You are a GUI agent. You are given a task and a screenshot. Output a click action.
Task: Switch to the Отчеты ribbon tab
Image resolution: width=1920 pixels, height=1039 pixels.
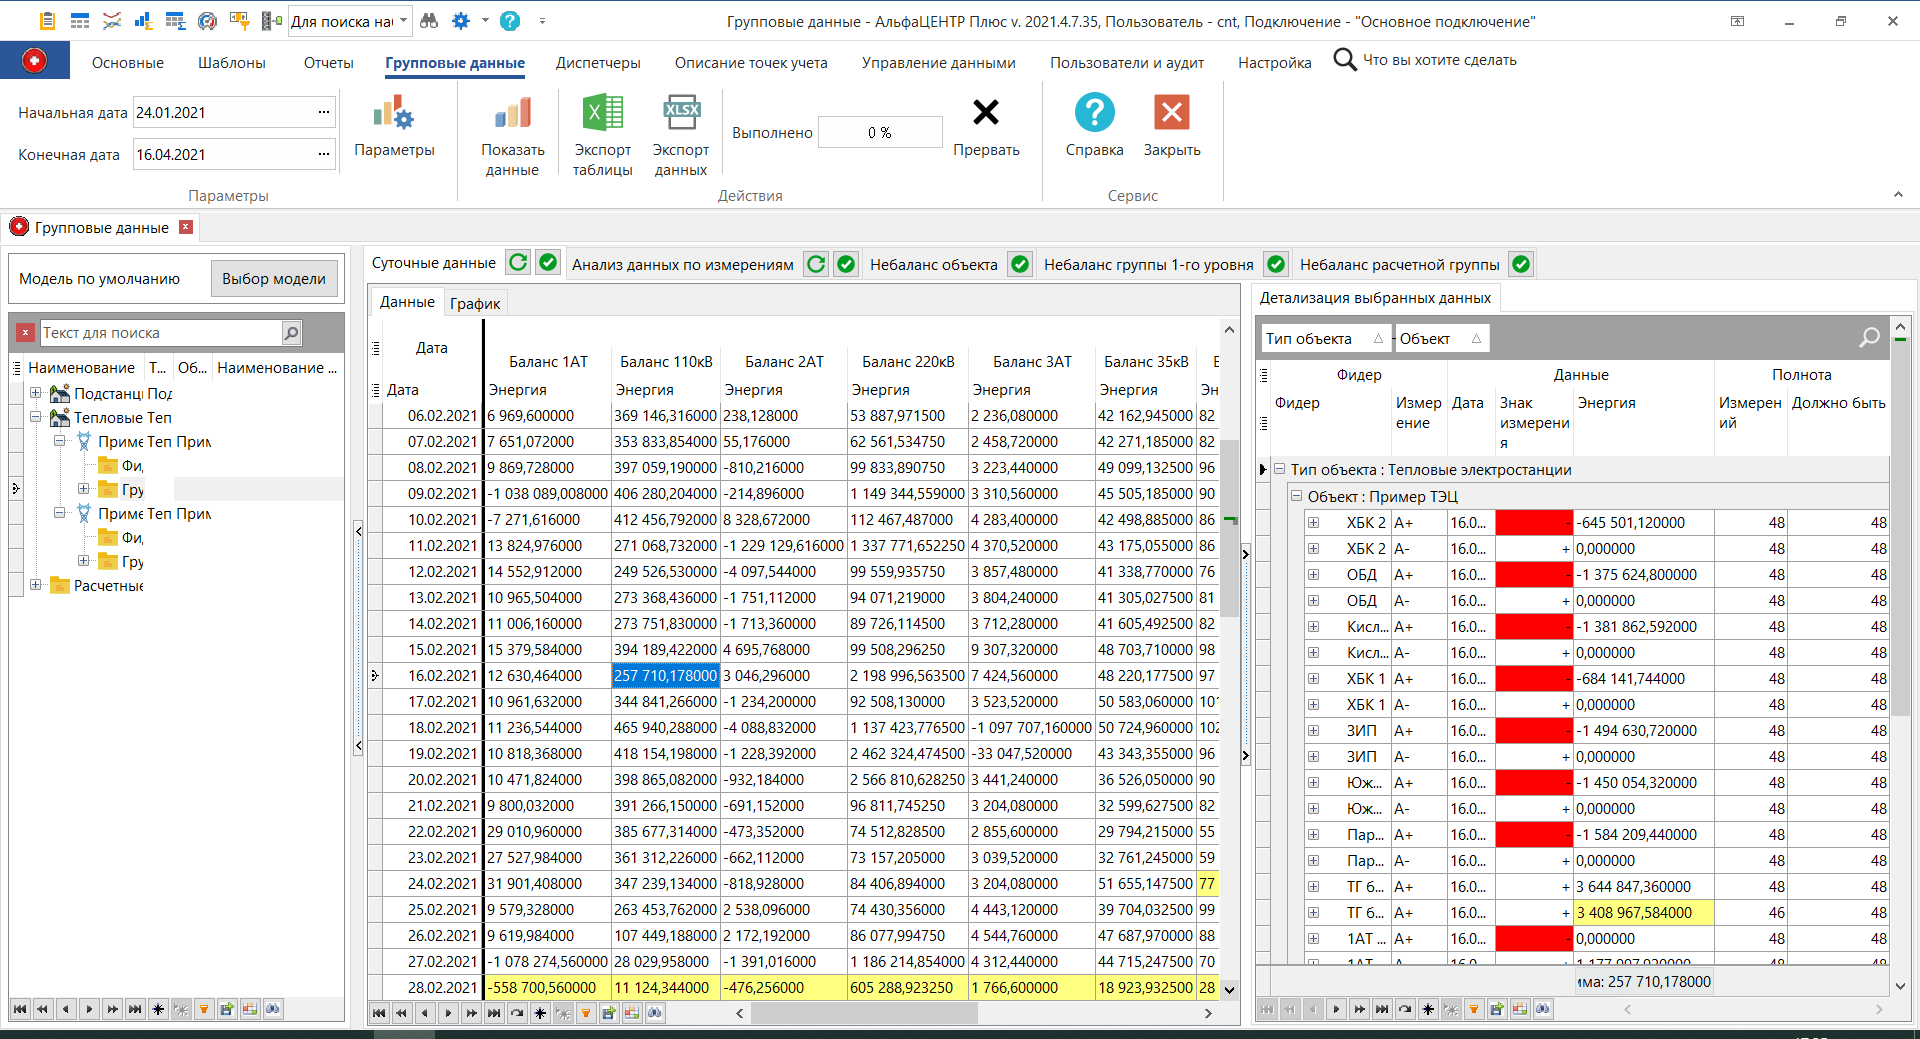click(x=328, y=62)
